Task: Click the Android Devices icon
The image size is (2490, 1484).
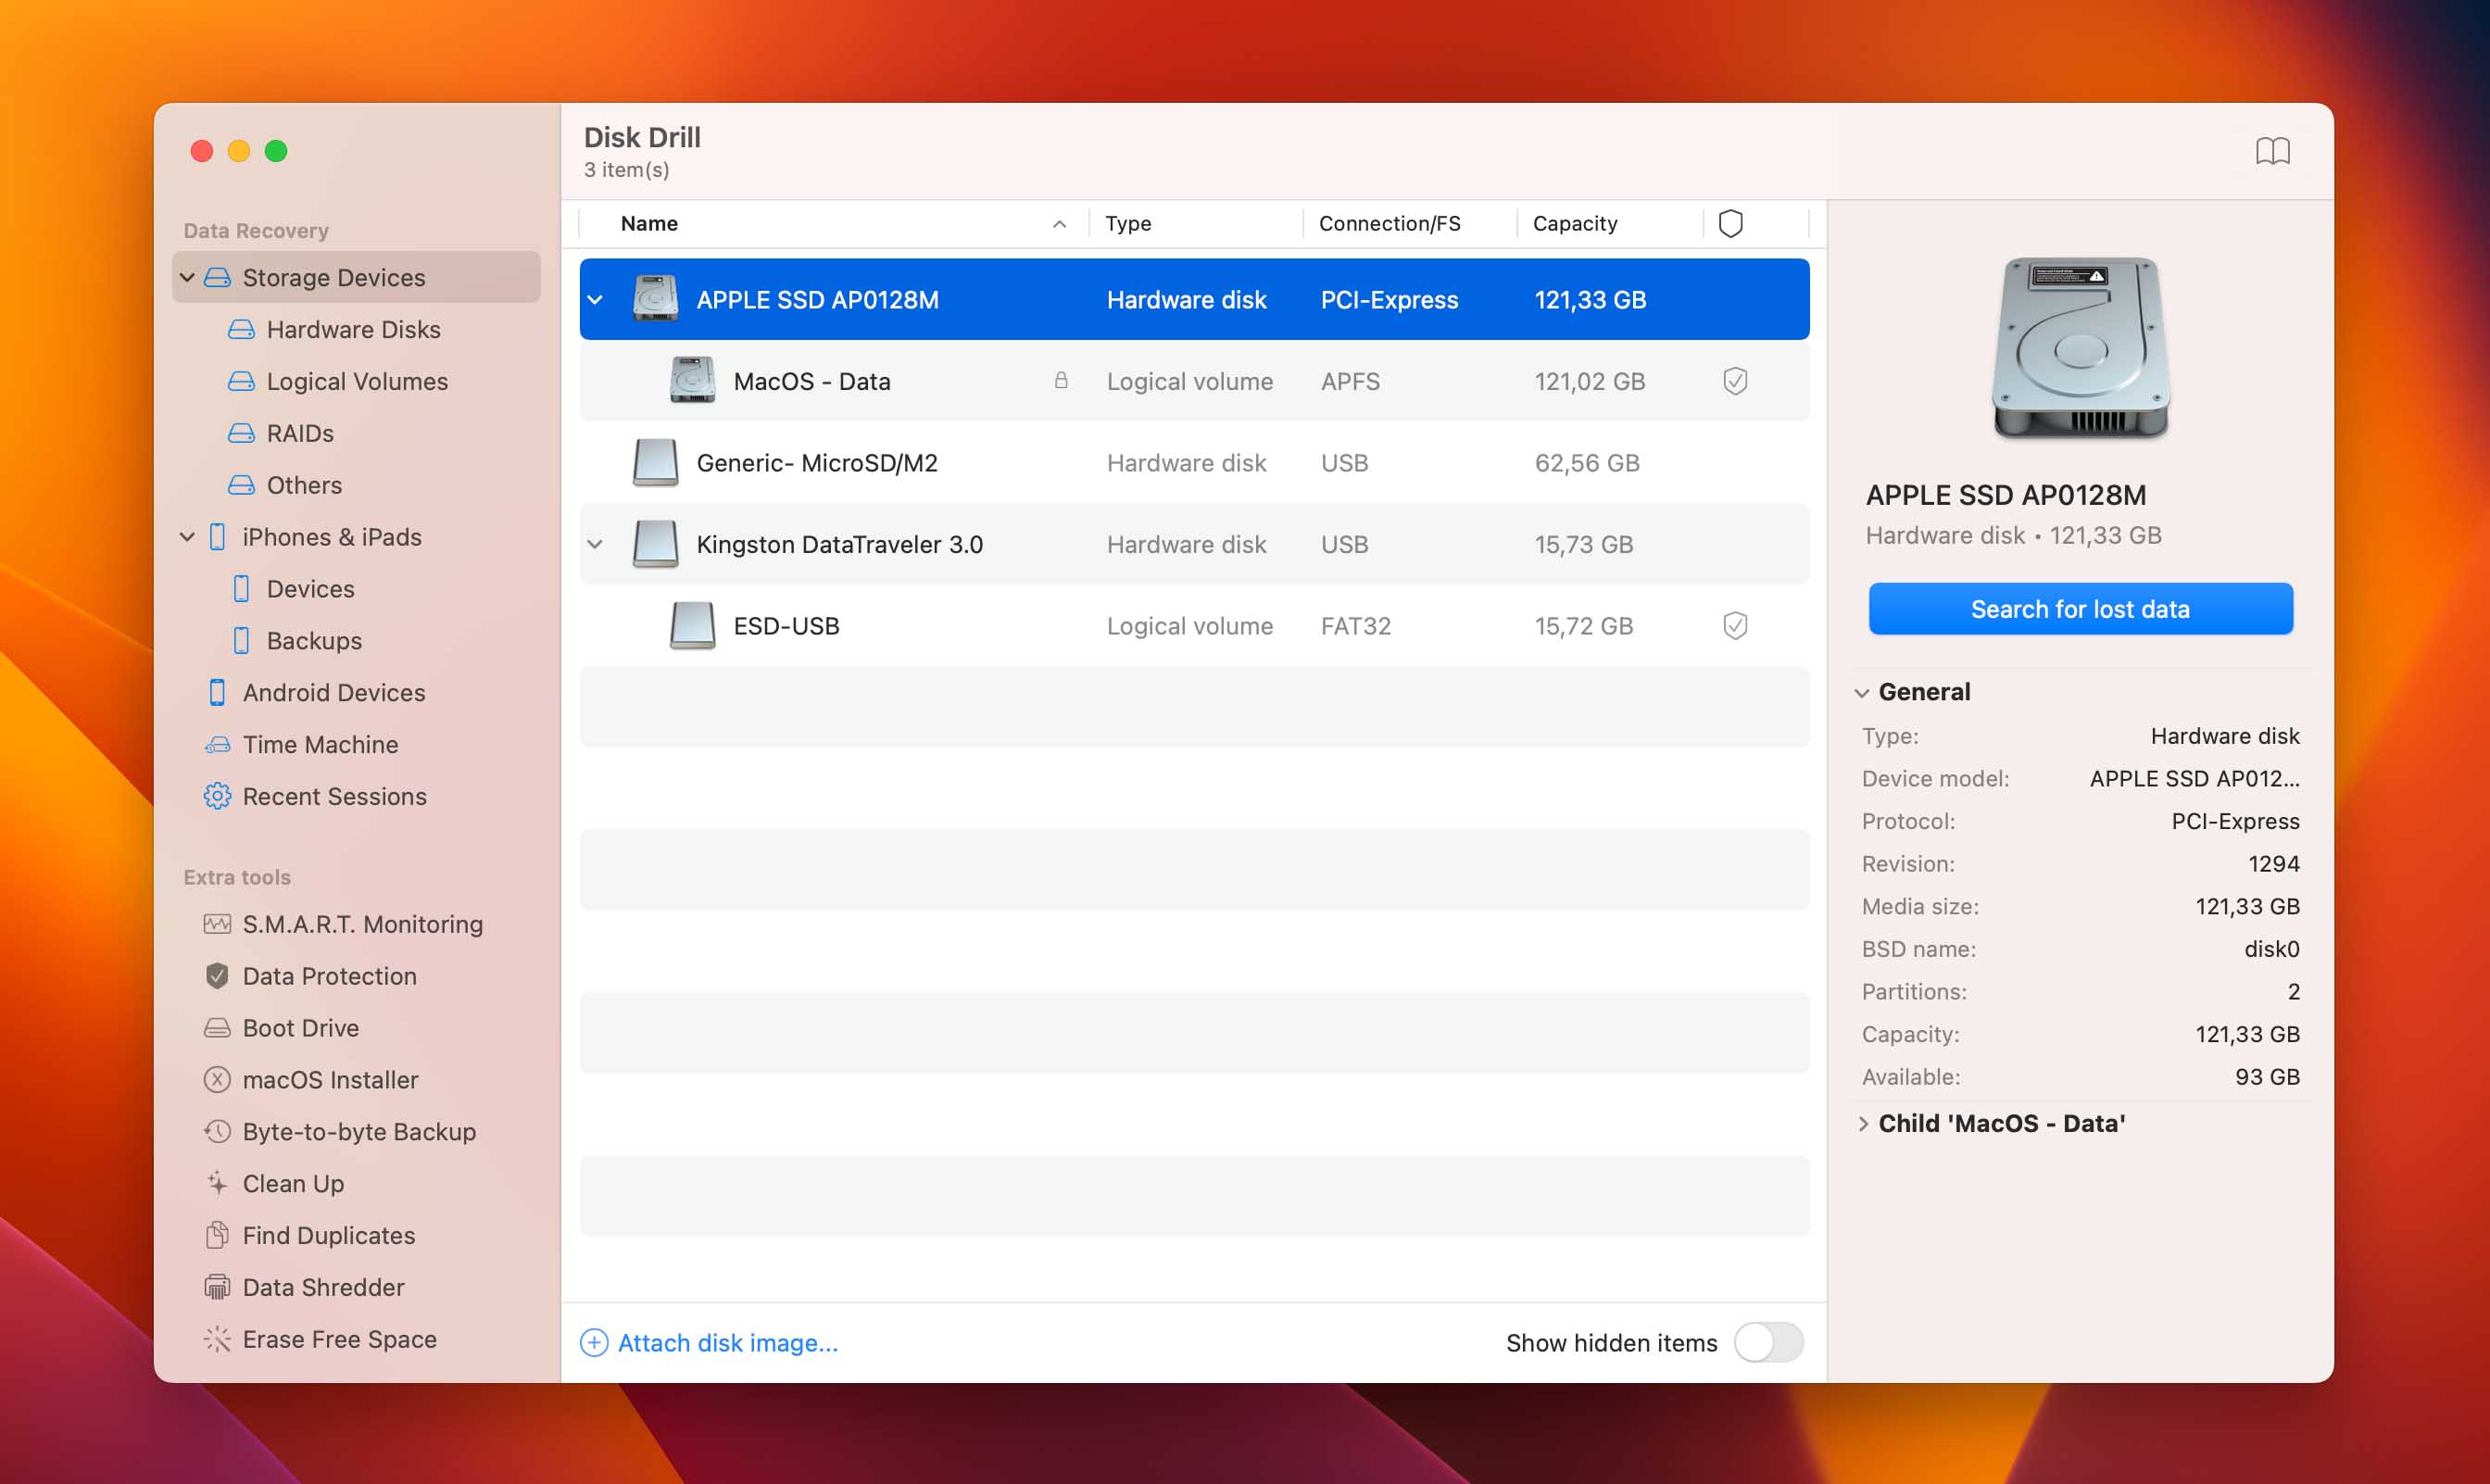Action: pos(217,692)
